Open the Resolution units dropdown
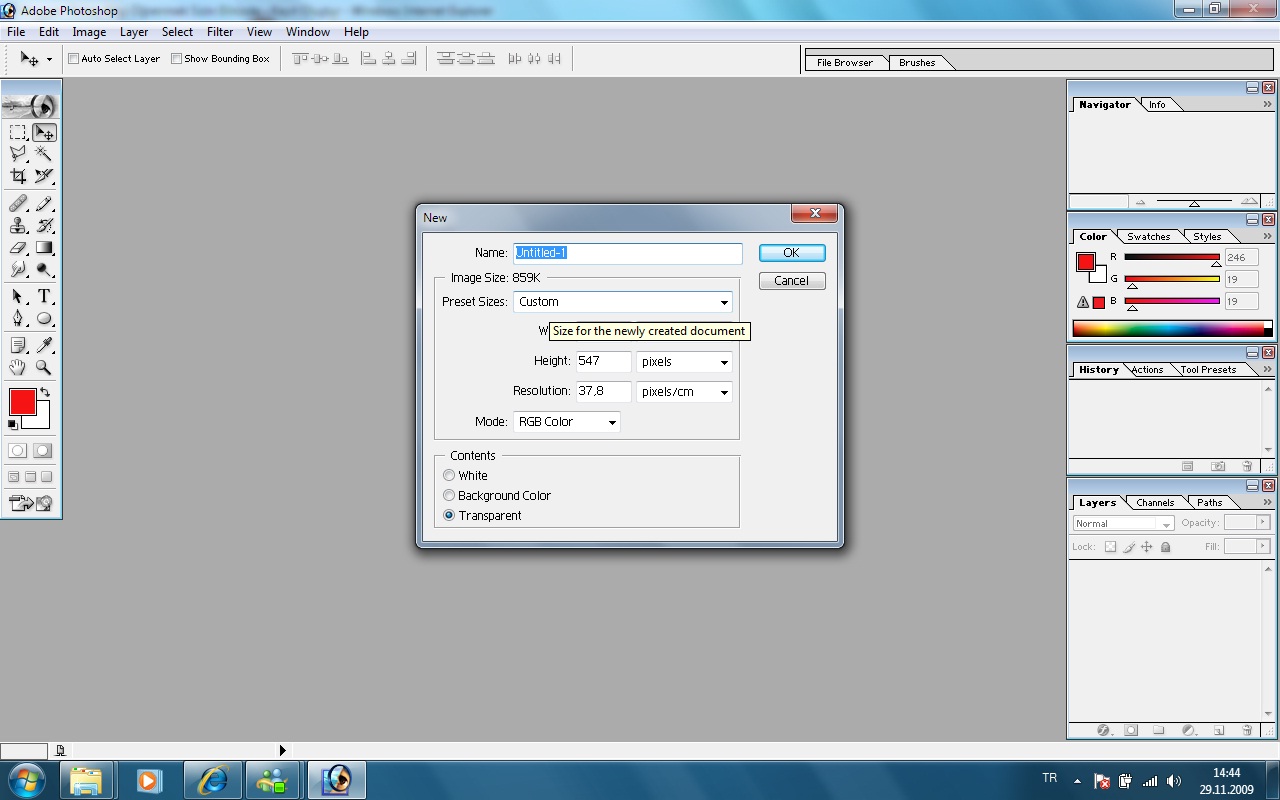Image resolution: width=1280 pixels, height=800 pixels. (x=684, y=392)
